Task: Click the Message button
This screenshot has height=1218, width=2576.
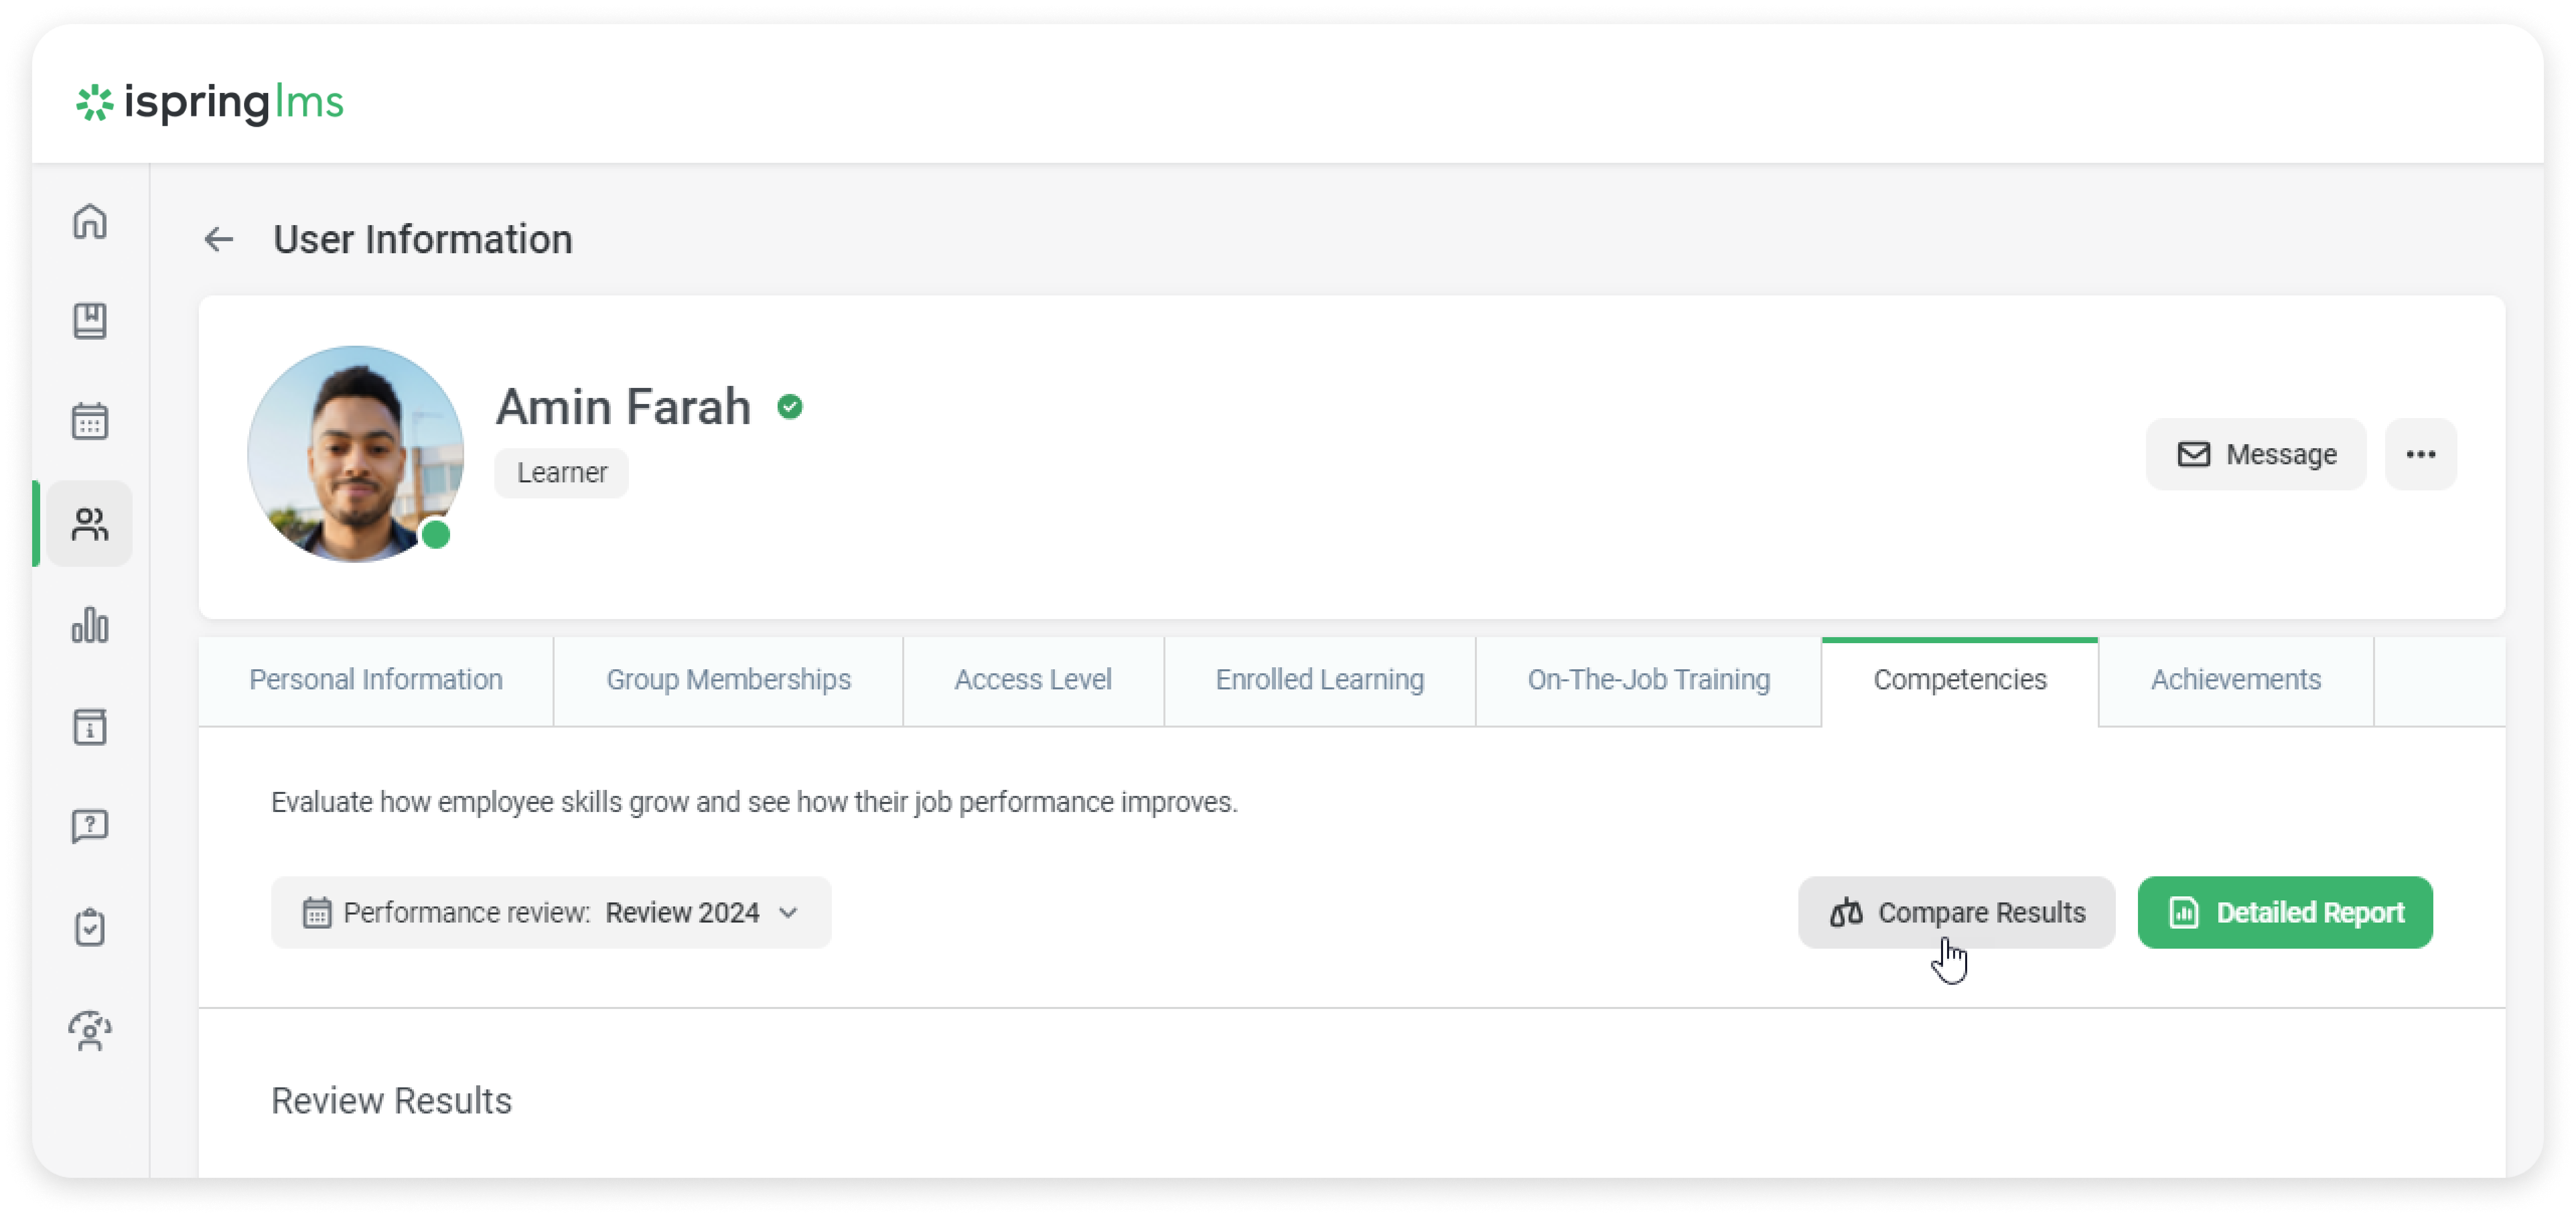Action: pyautogui.click(x=2256, y=455)
